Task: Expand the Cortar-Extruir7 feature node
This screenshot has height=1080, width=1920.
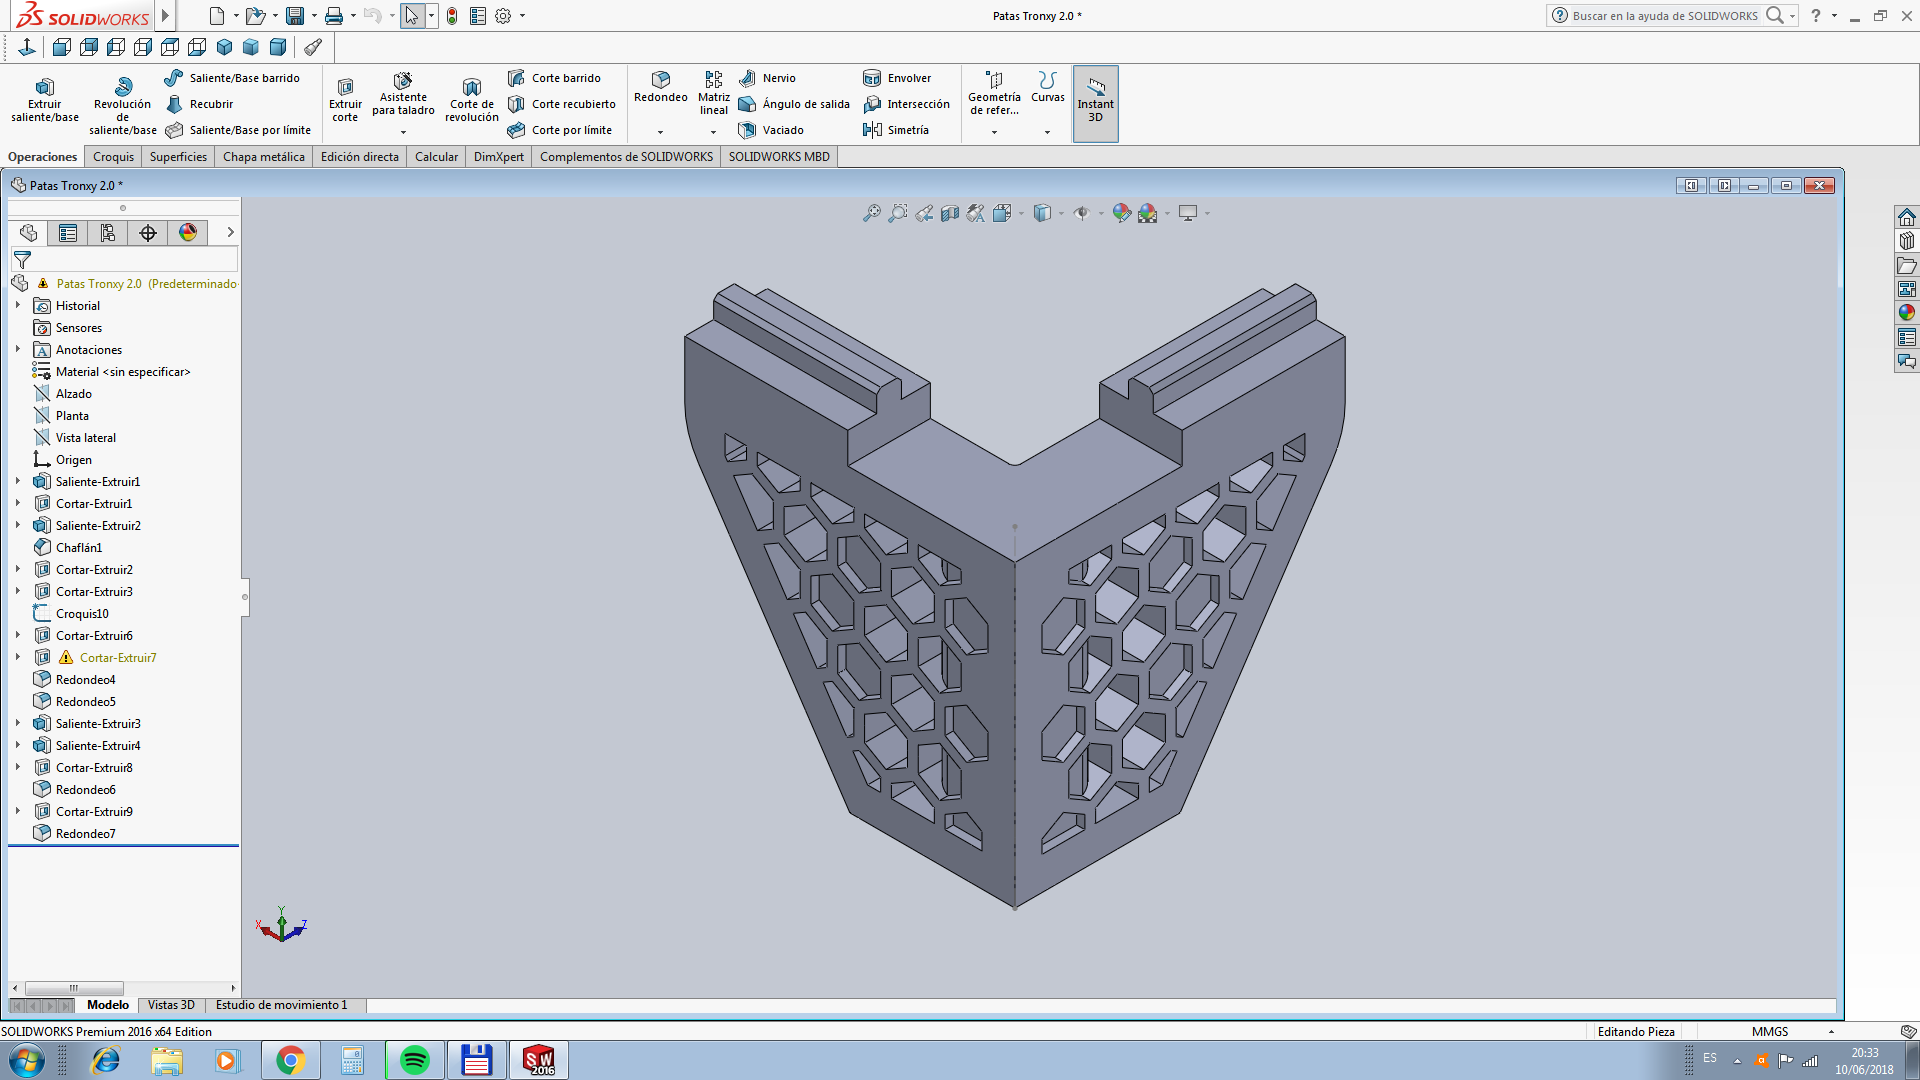Action: click(18, 658)
